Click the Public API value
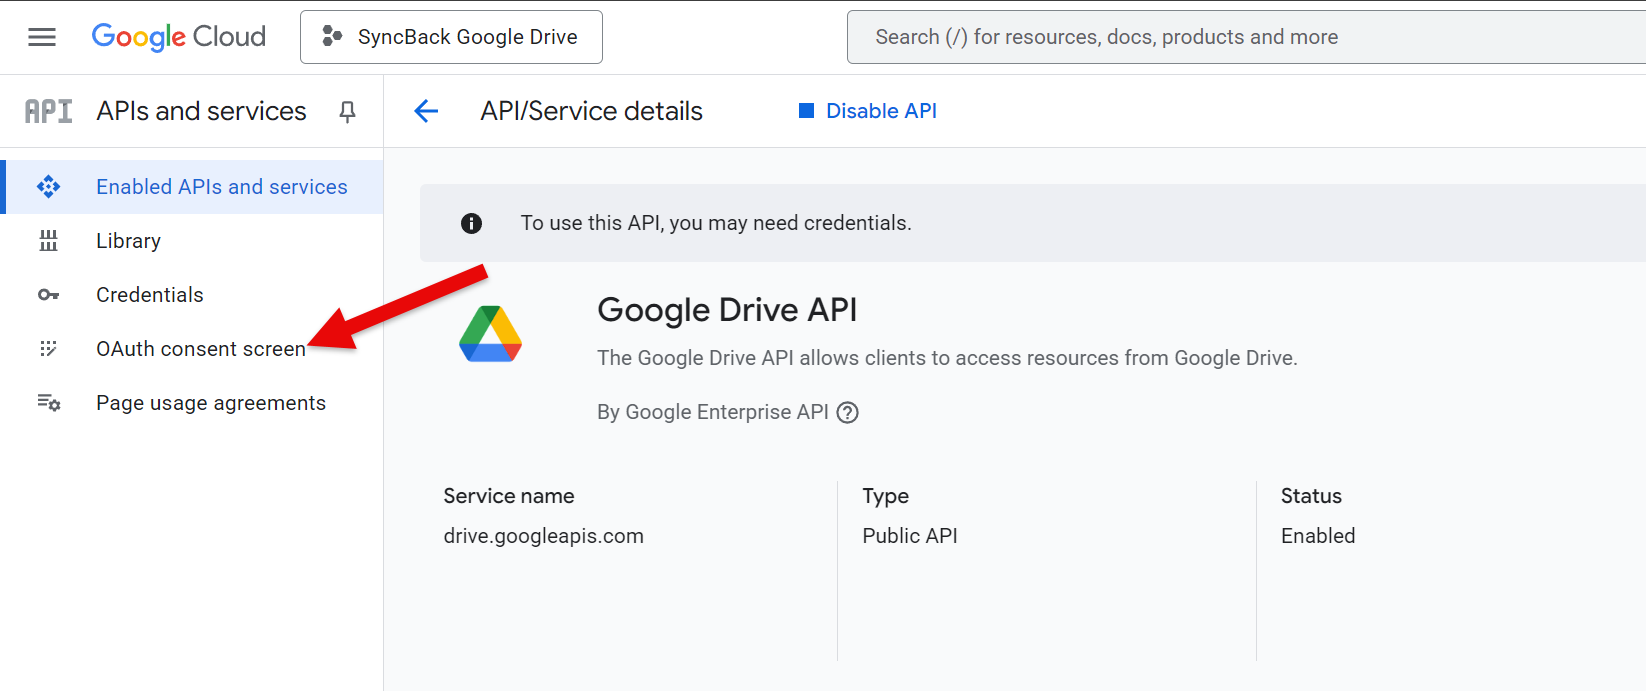Screen dimensions: 1646x691 (910, 536)
